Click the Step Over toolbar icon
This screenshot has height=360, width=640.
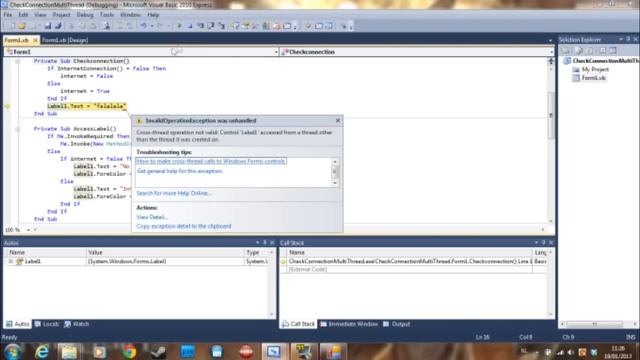[211, 26]
